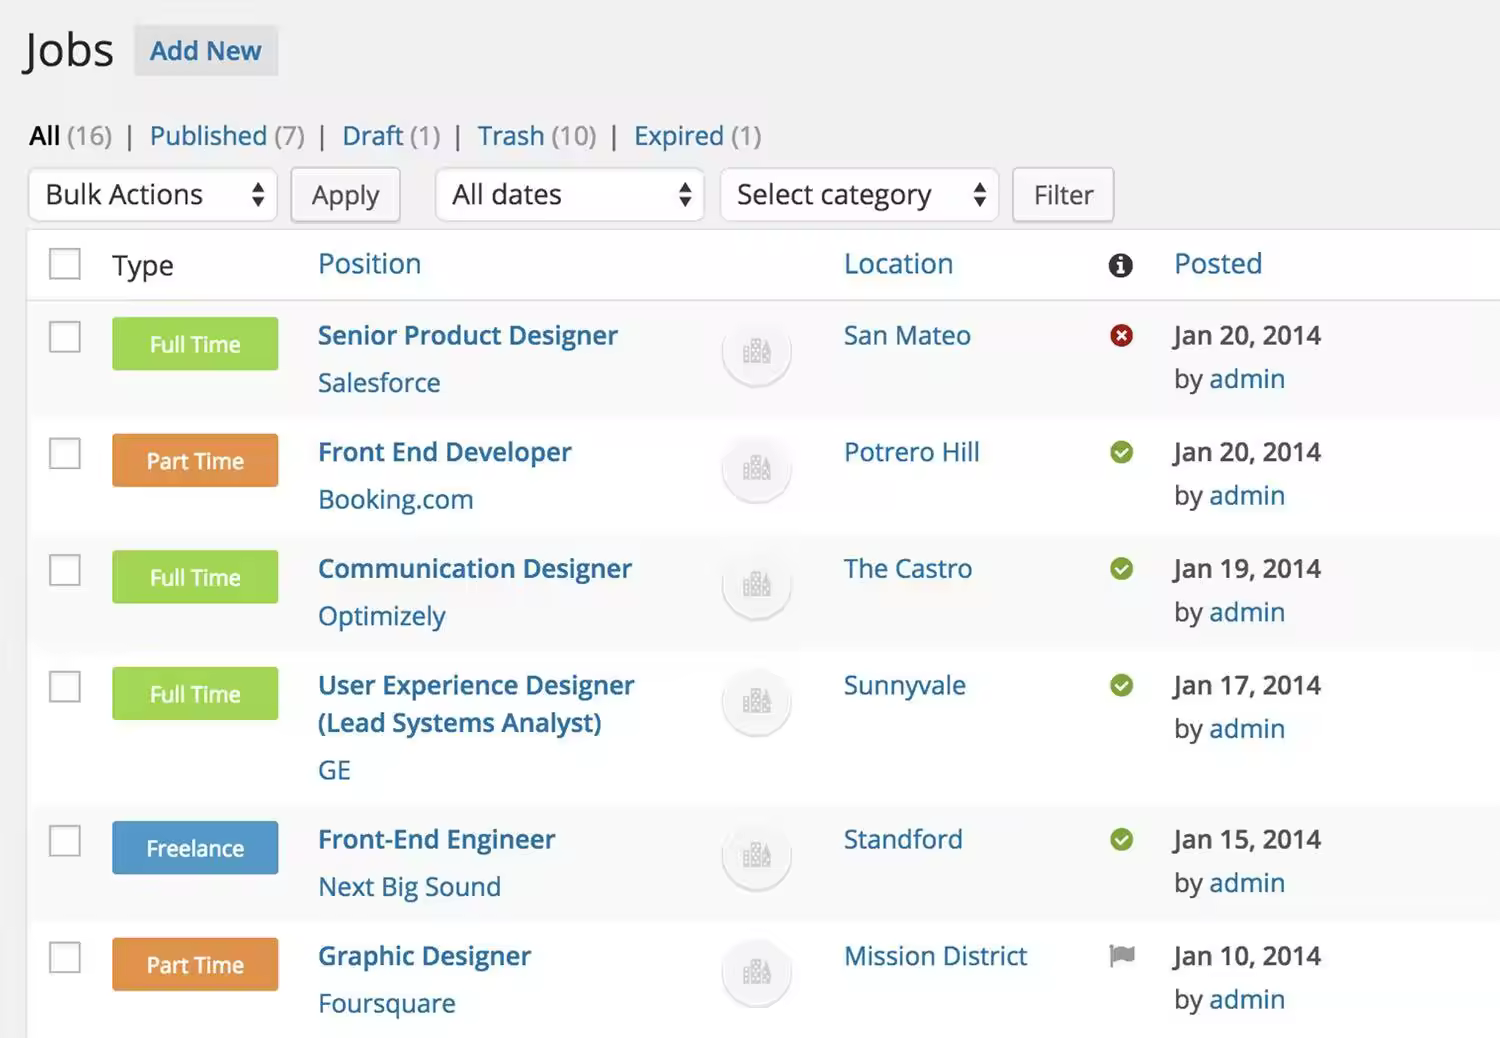The width and height of the screenshot is (1500, 1038).
Task: Click the Part Time badge for Graphic Designer
Action: [x=195, y=964]
